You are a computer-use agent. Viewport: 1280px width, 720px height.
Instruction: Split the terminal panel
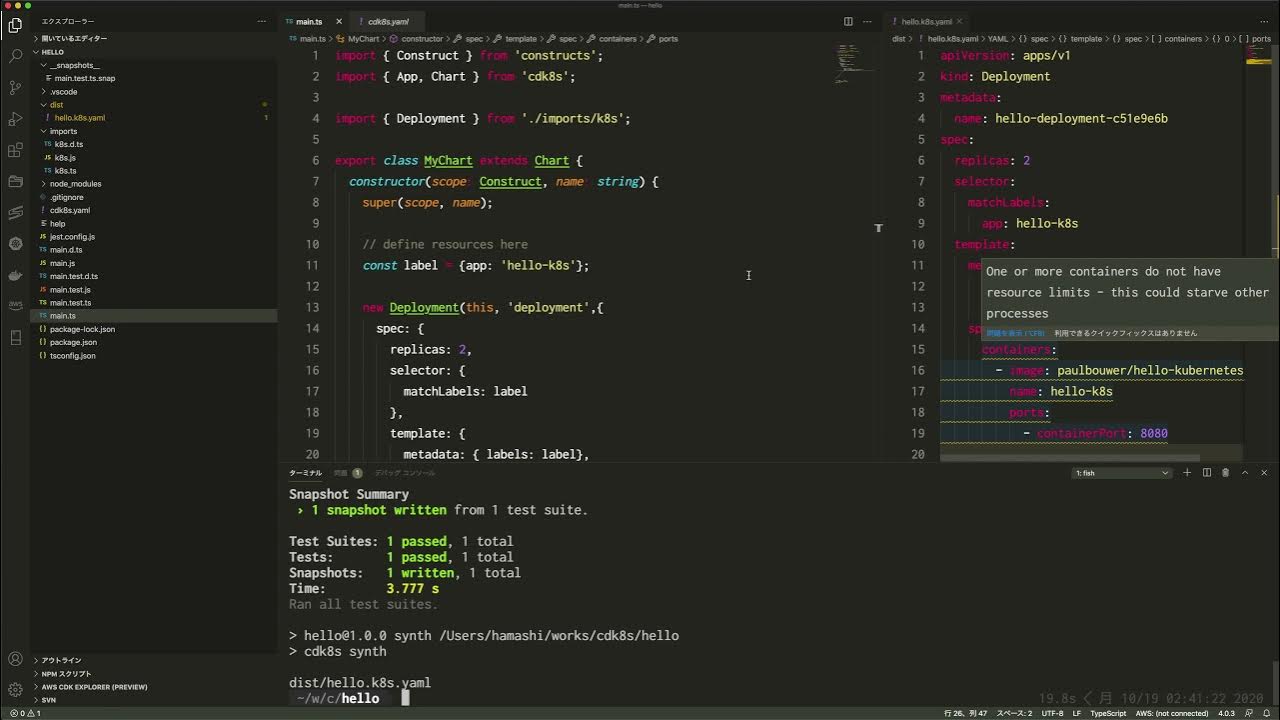[x=1207, y=473]
